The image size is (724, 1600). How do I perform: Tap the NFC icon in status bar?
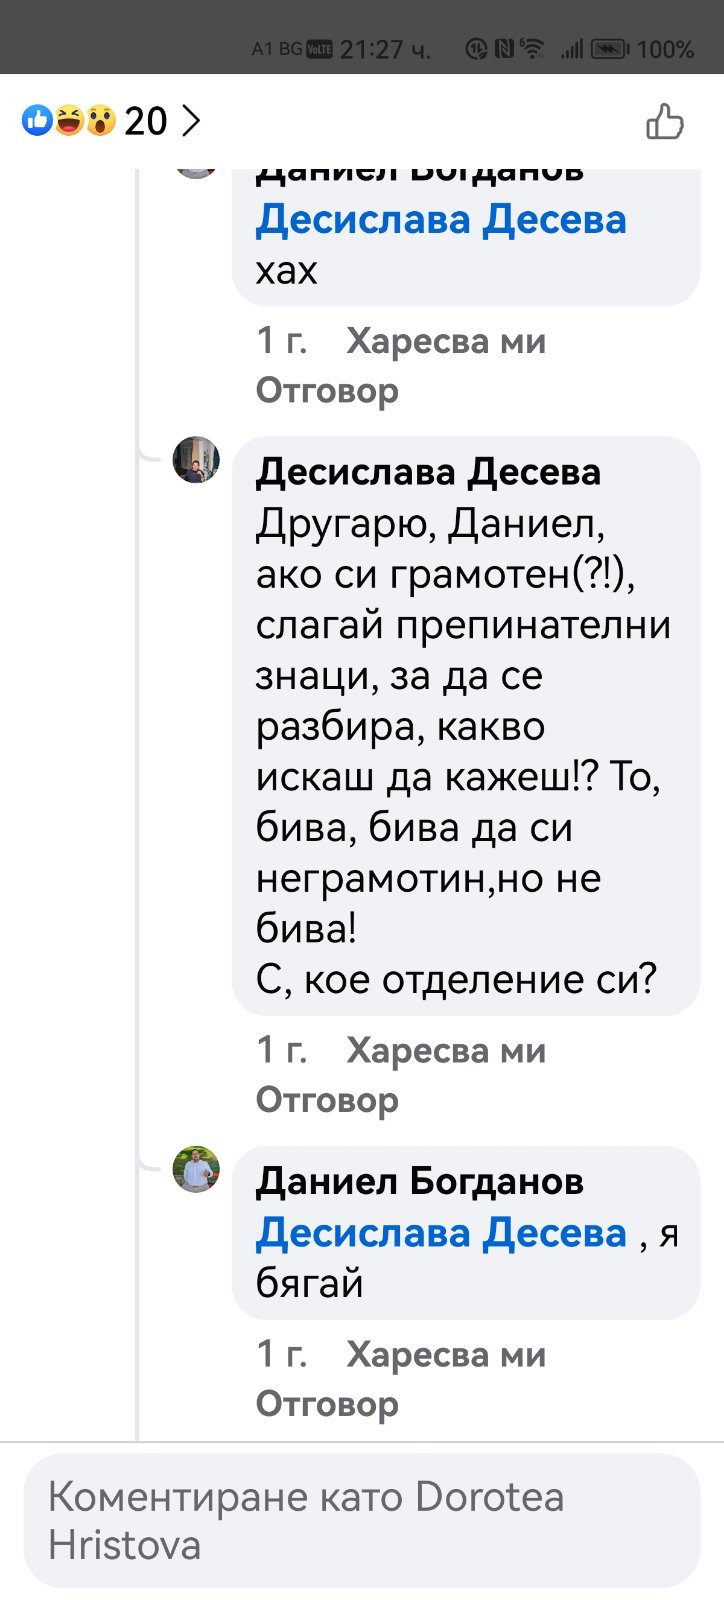pos(504,49)
